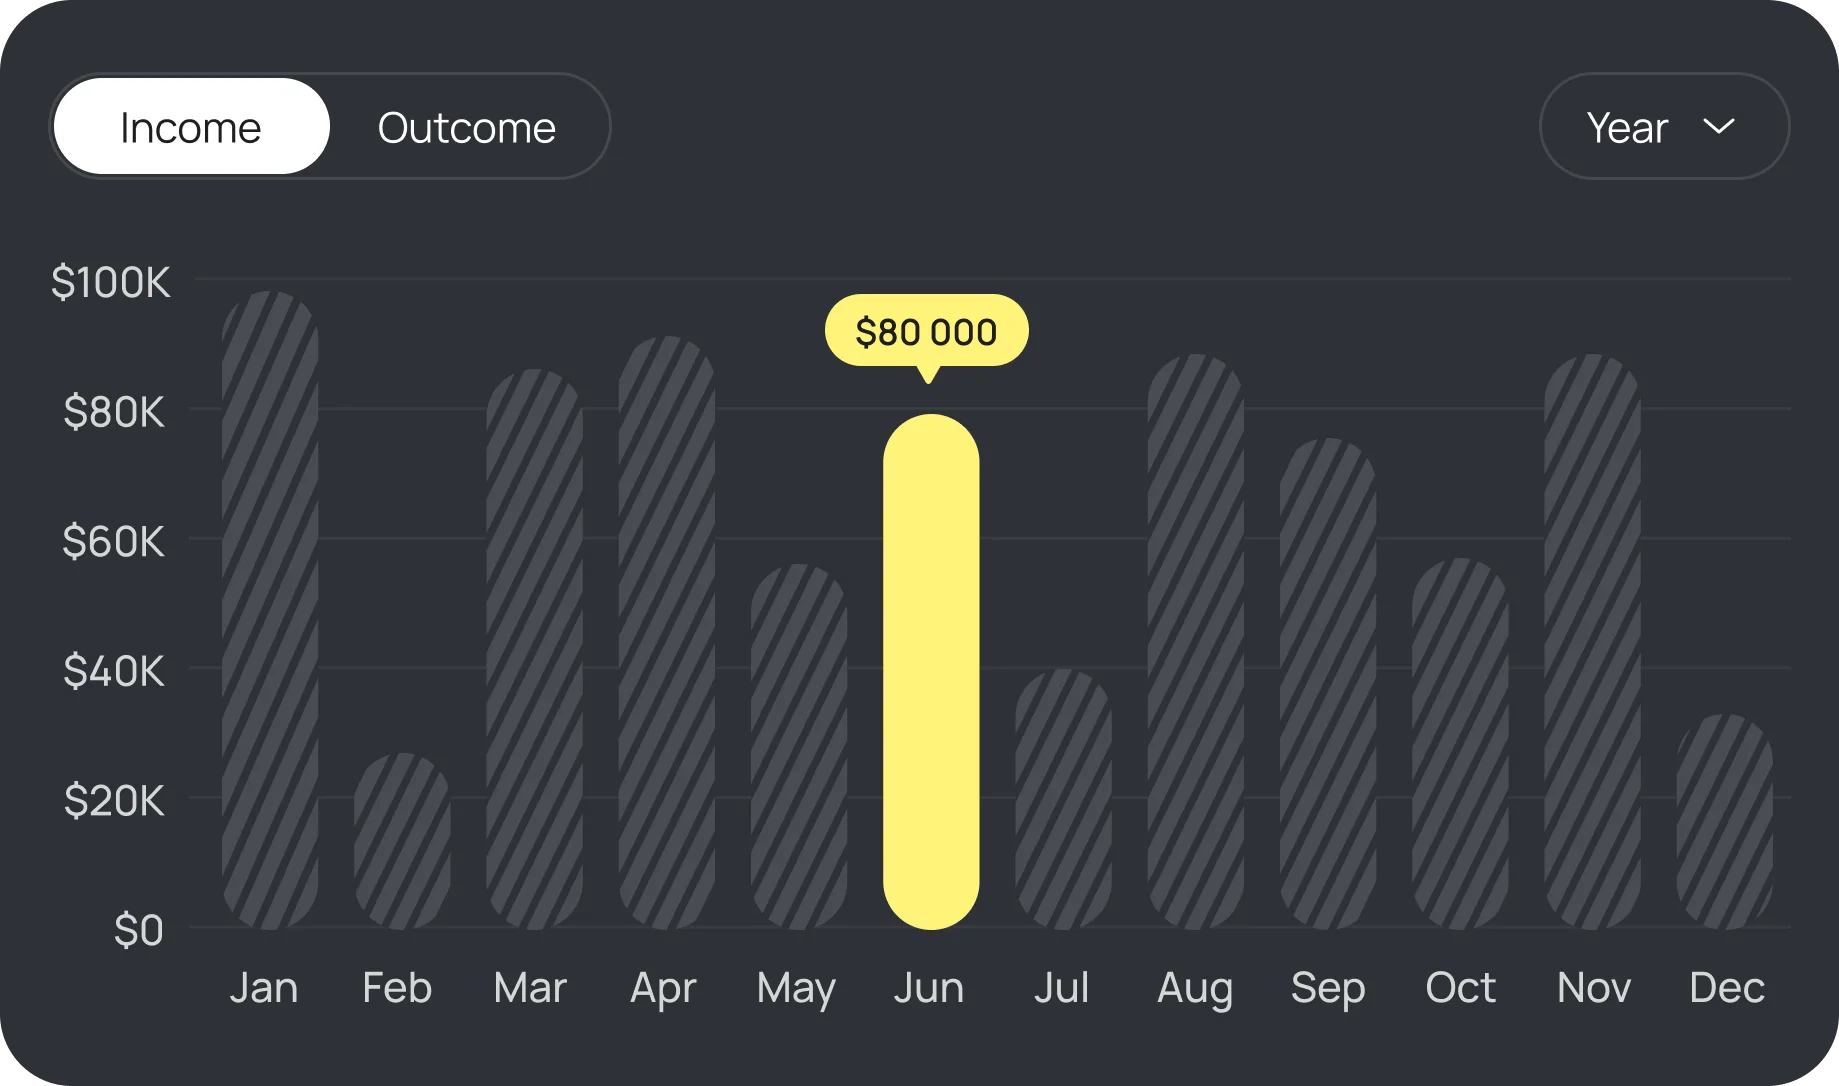Select the September bar
The height and width of the screenshot is (1086, 1839).
(1329, 690)
